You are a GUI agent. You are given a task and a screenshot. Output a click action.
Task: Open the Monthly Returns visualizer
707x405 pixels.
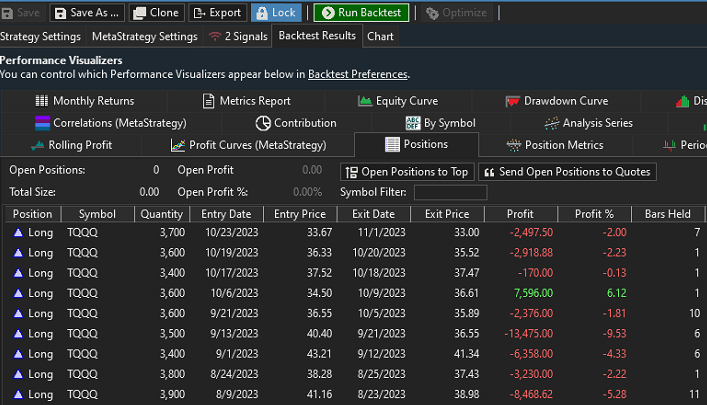tap(84, 101)
